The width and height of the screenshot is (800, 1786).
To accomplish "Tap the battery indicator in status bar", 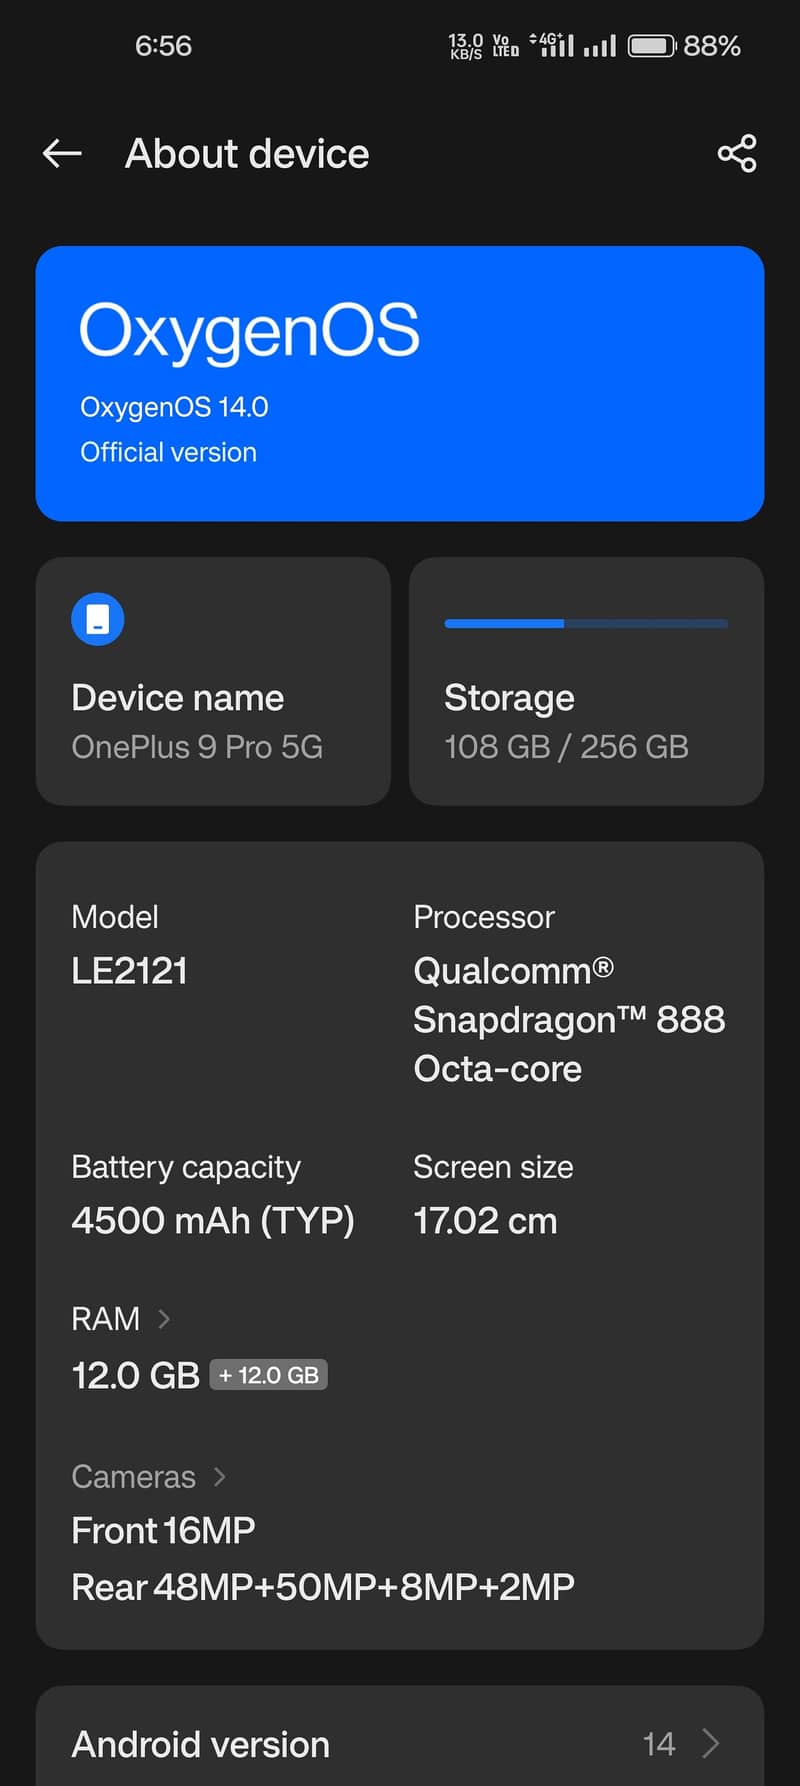I will 651,45.
